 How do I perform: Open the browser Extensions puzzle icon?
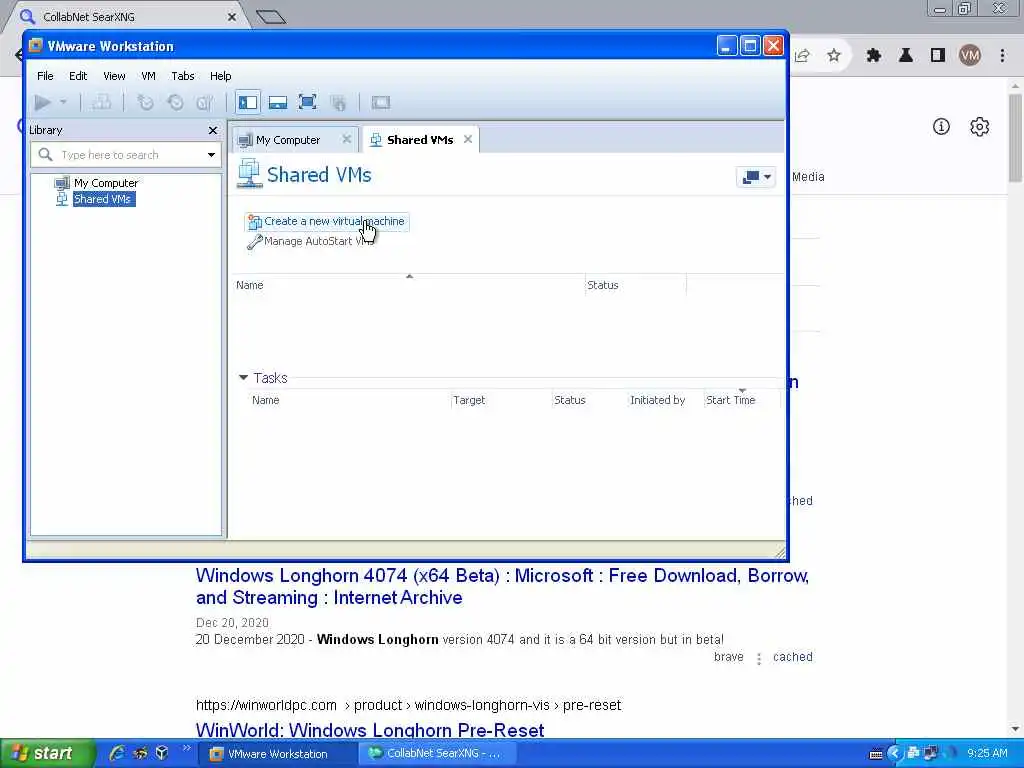(874, 56)
